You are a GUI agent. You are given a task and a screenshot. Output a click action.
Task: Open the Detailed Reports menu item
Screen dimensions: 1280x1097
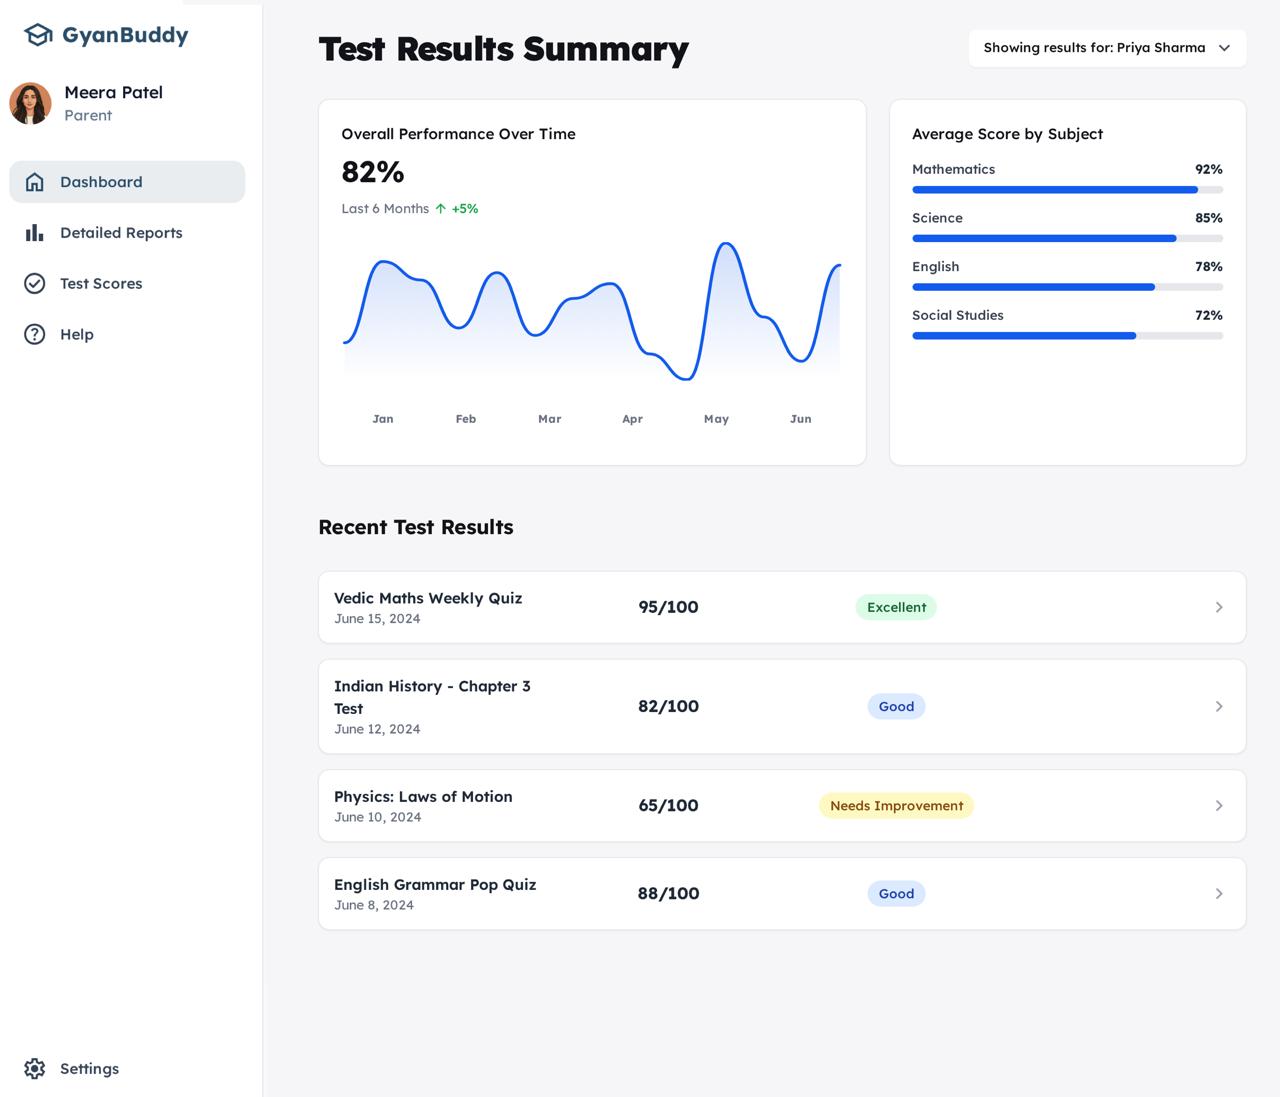coord(121,233)
